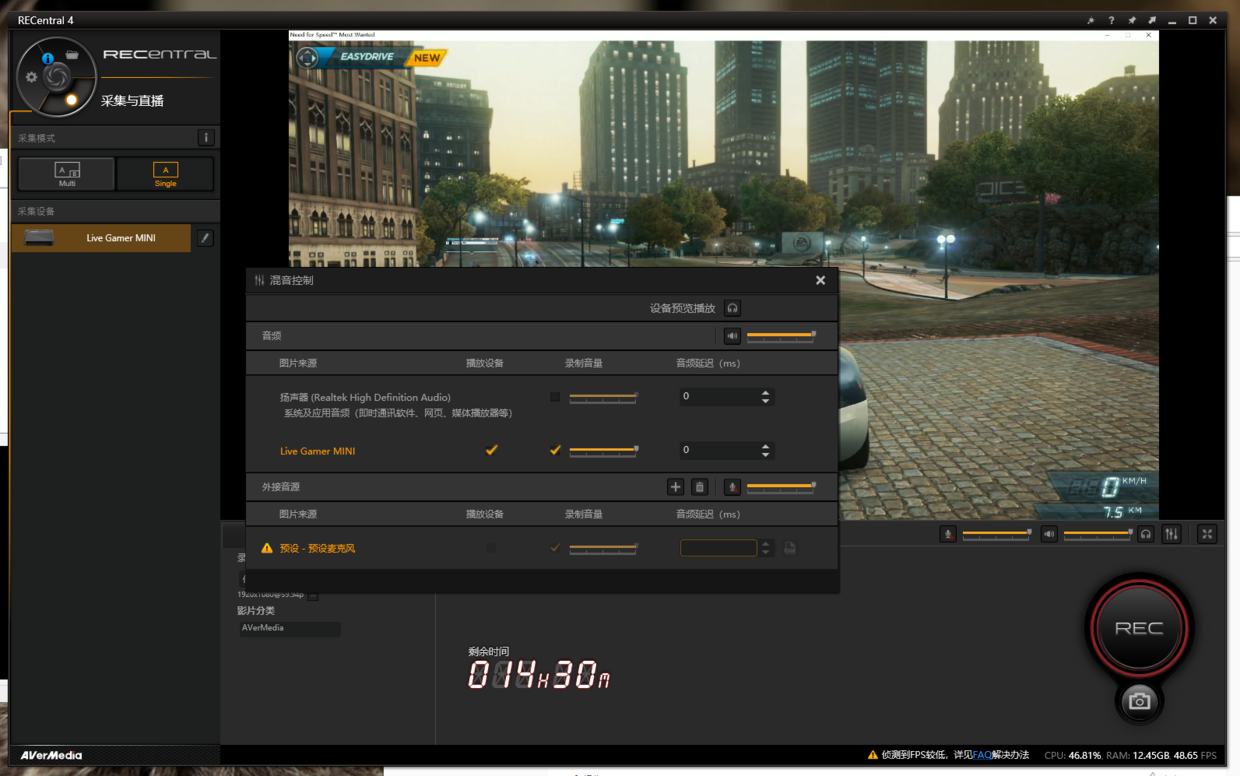Click the AVerMedia logo
The height and width of the screenshot is (776, 1240).
pos(51,755)
